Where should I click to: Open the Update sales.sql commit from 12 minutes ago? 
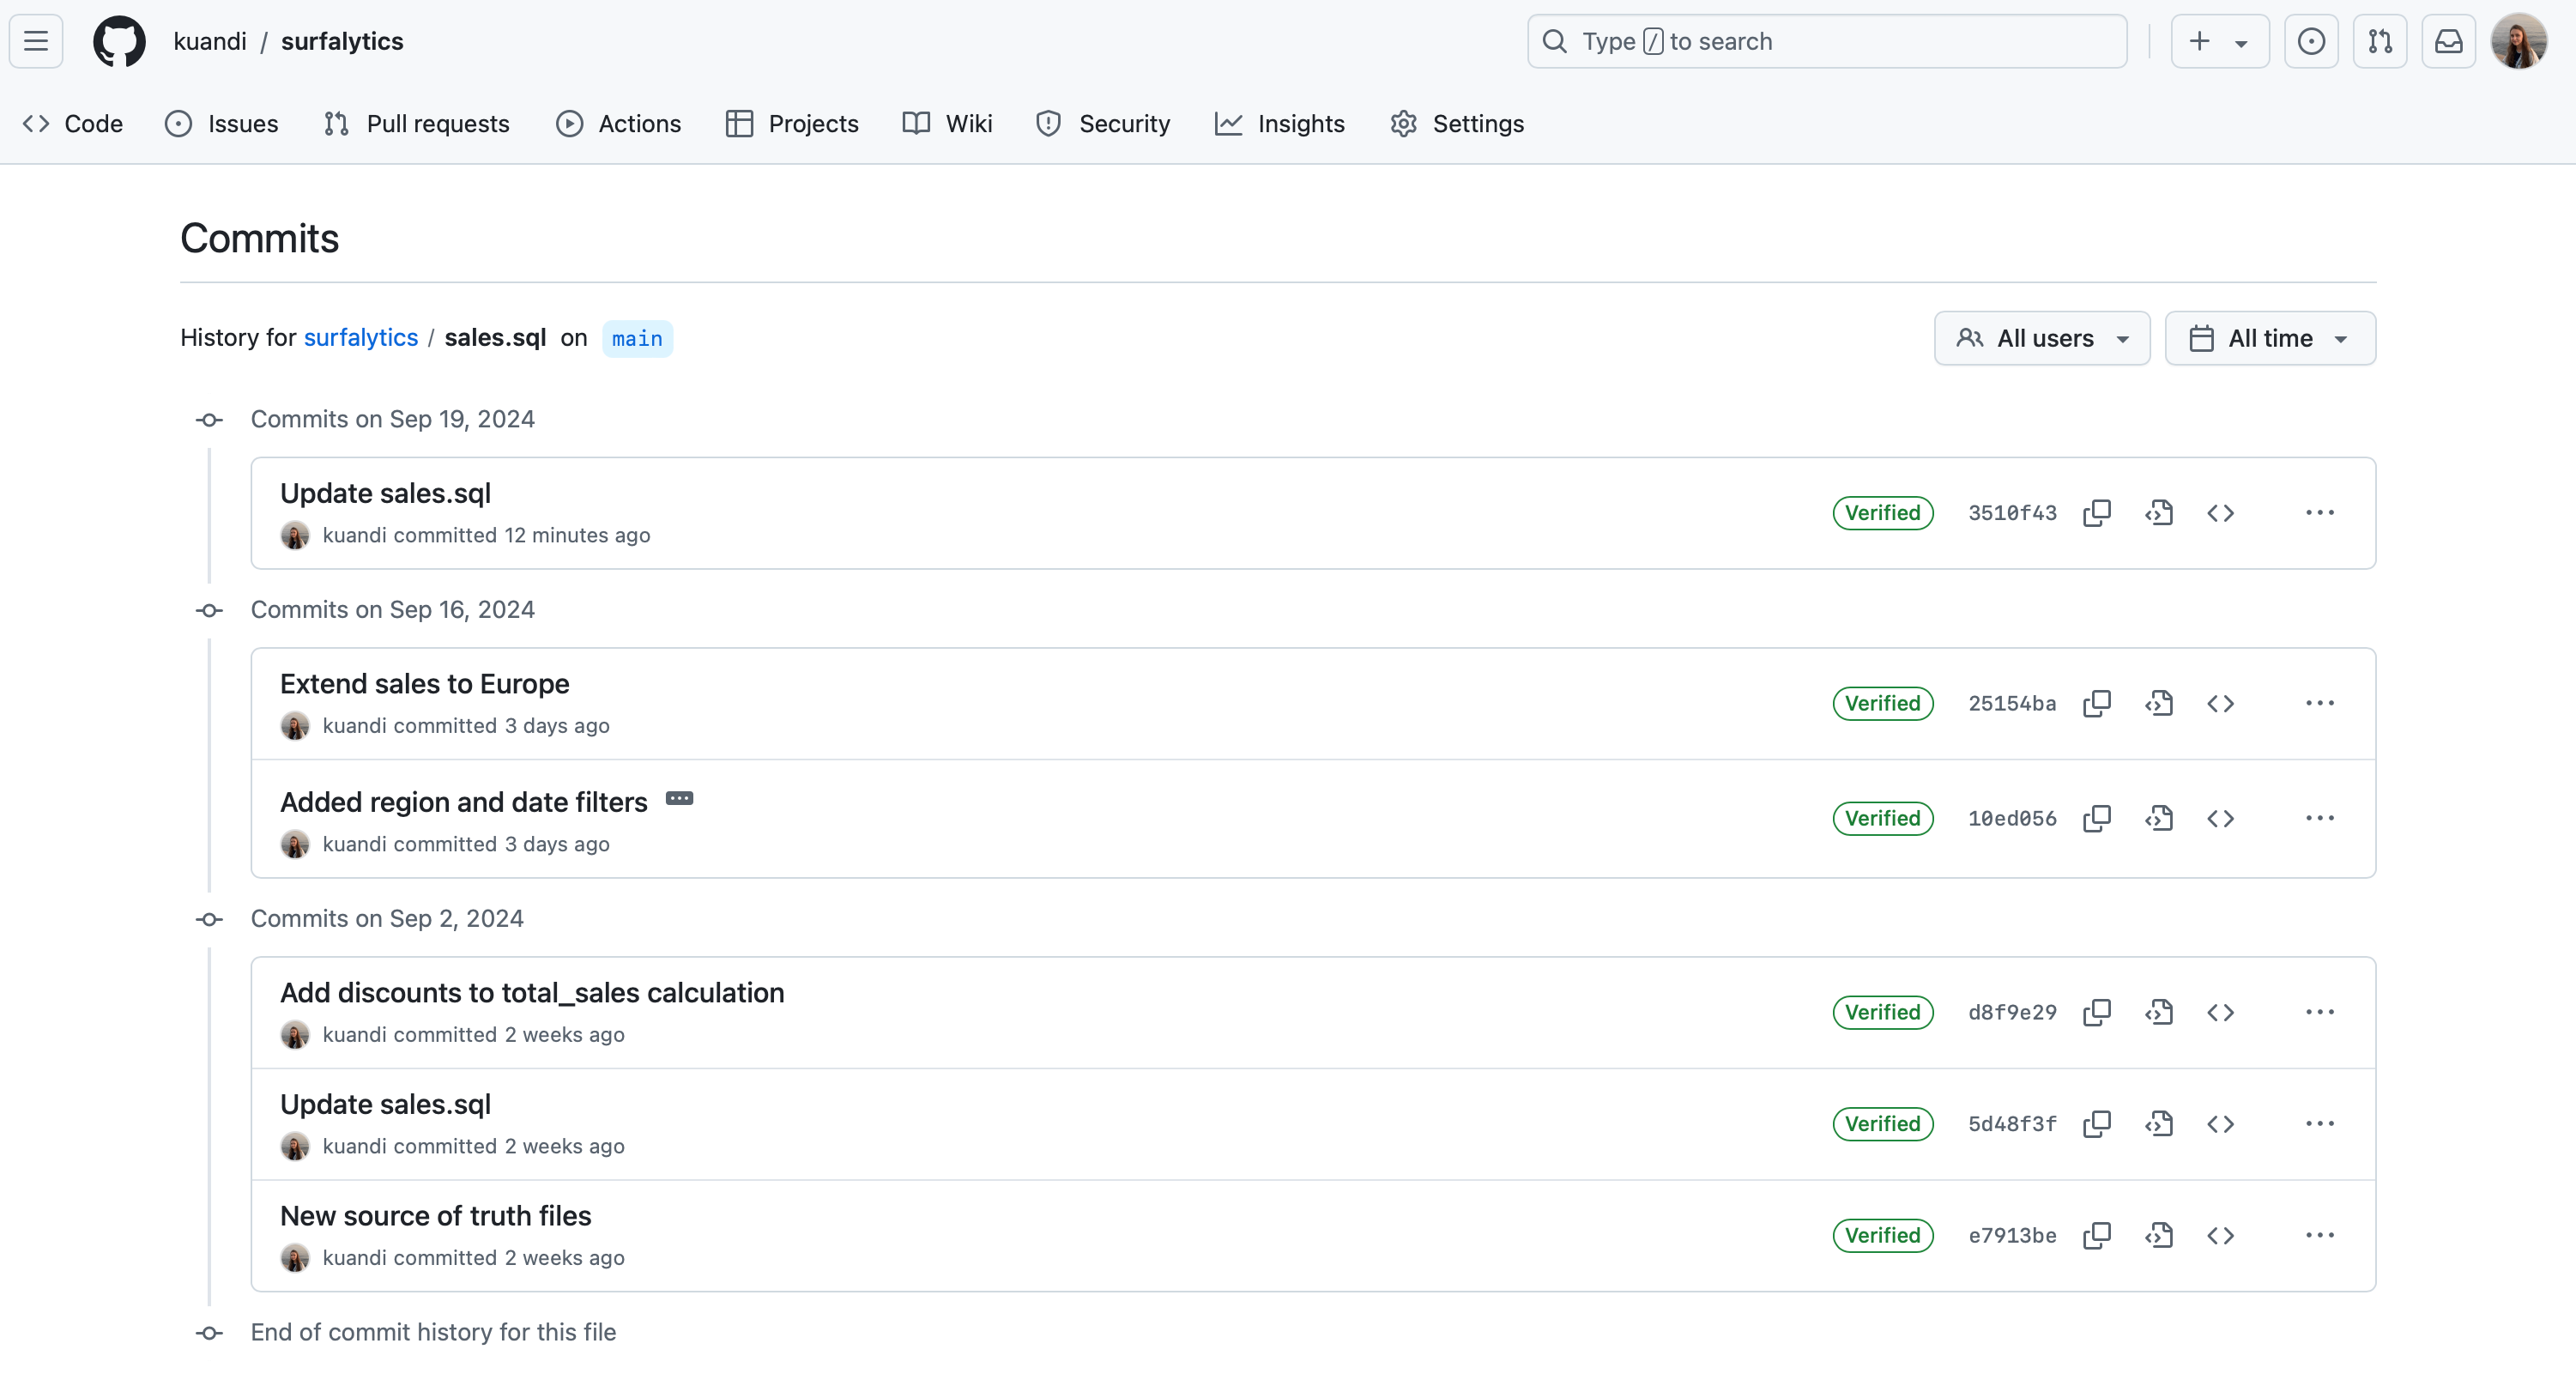[x=386, y=494]
